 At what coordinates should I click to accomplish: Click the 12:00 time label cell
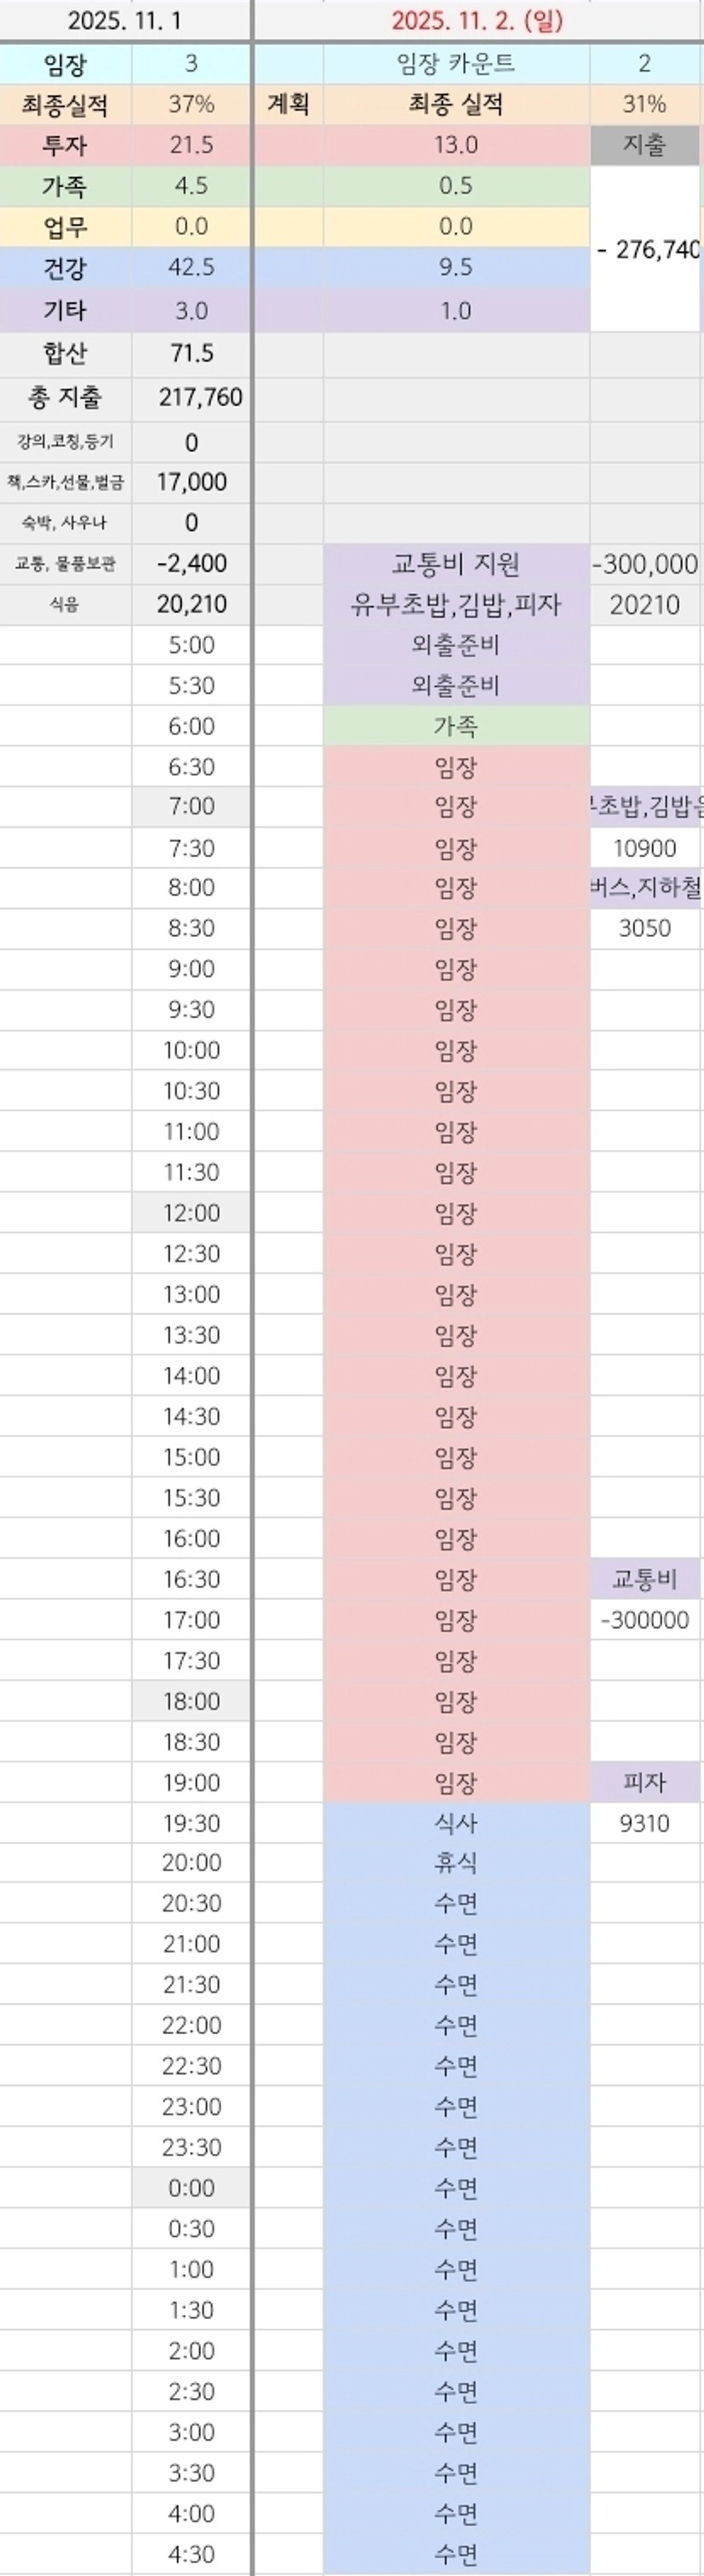point(191,1213)
